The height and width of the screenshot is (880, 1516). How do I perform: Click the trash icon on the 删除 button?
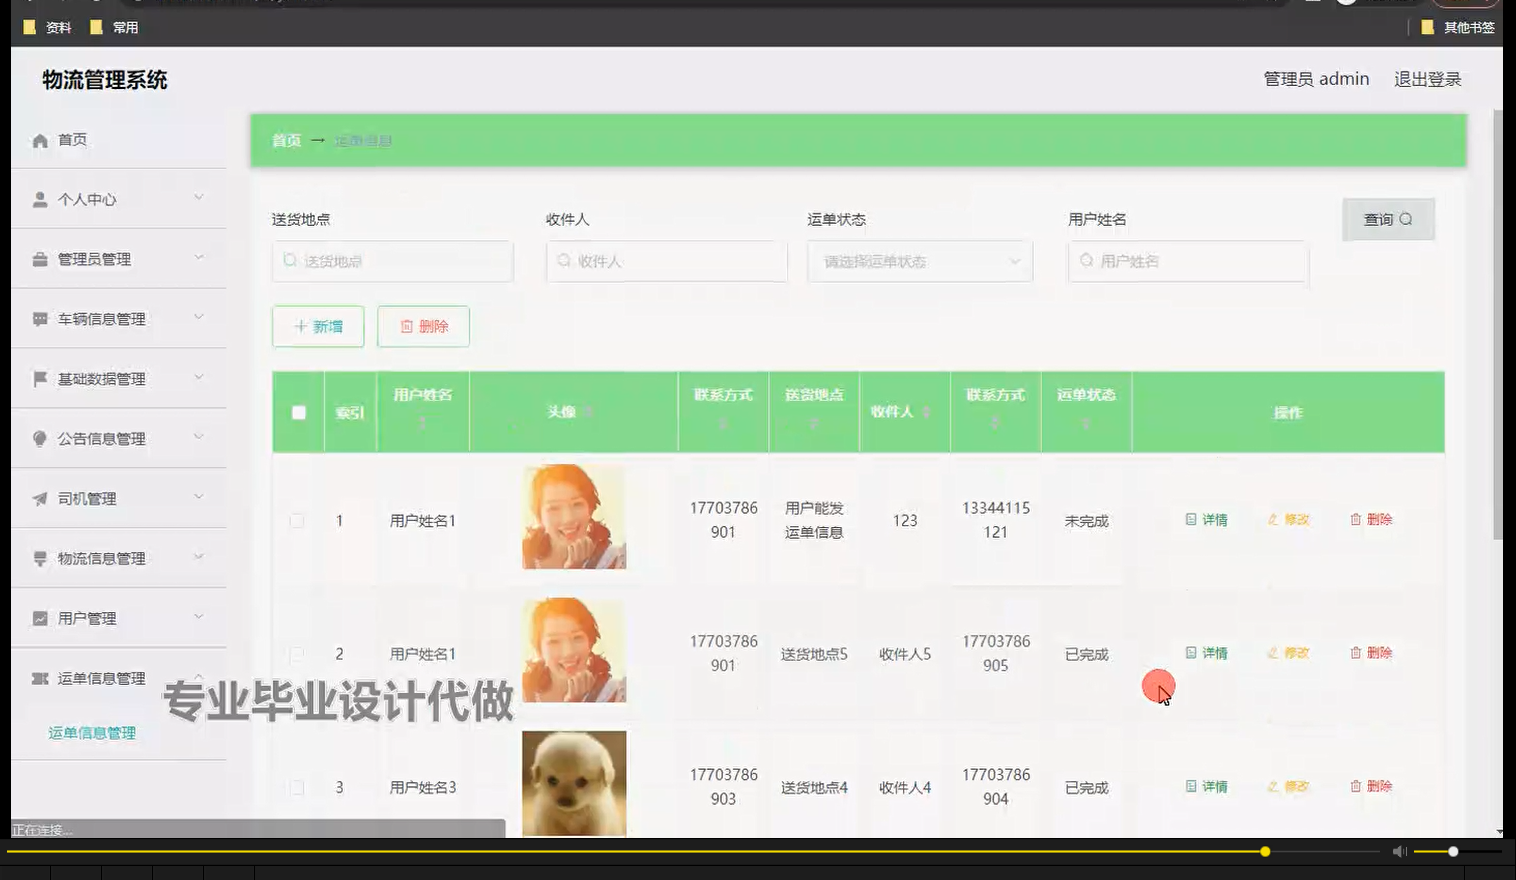coord(405,326)
